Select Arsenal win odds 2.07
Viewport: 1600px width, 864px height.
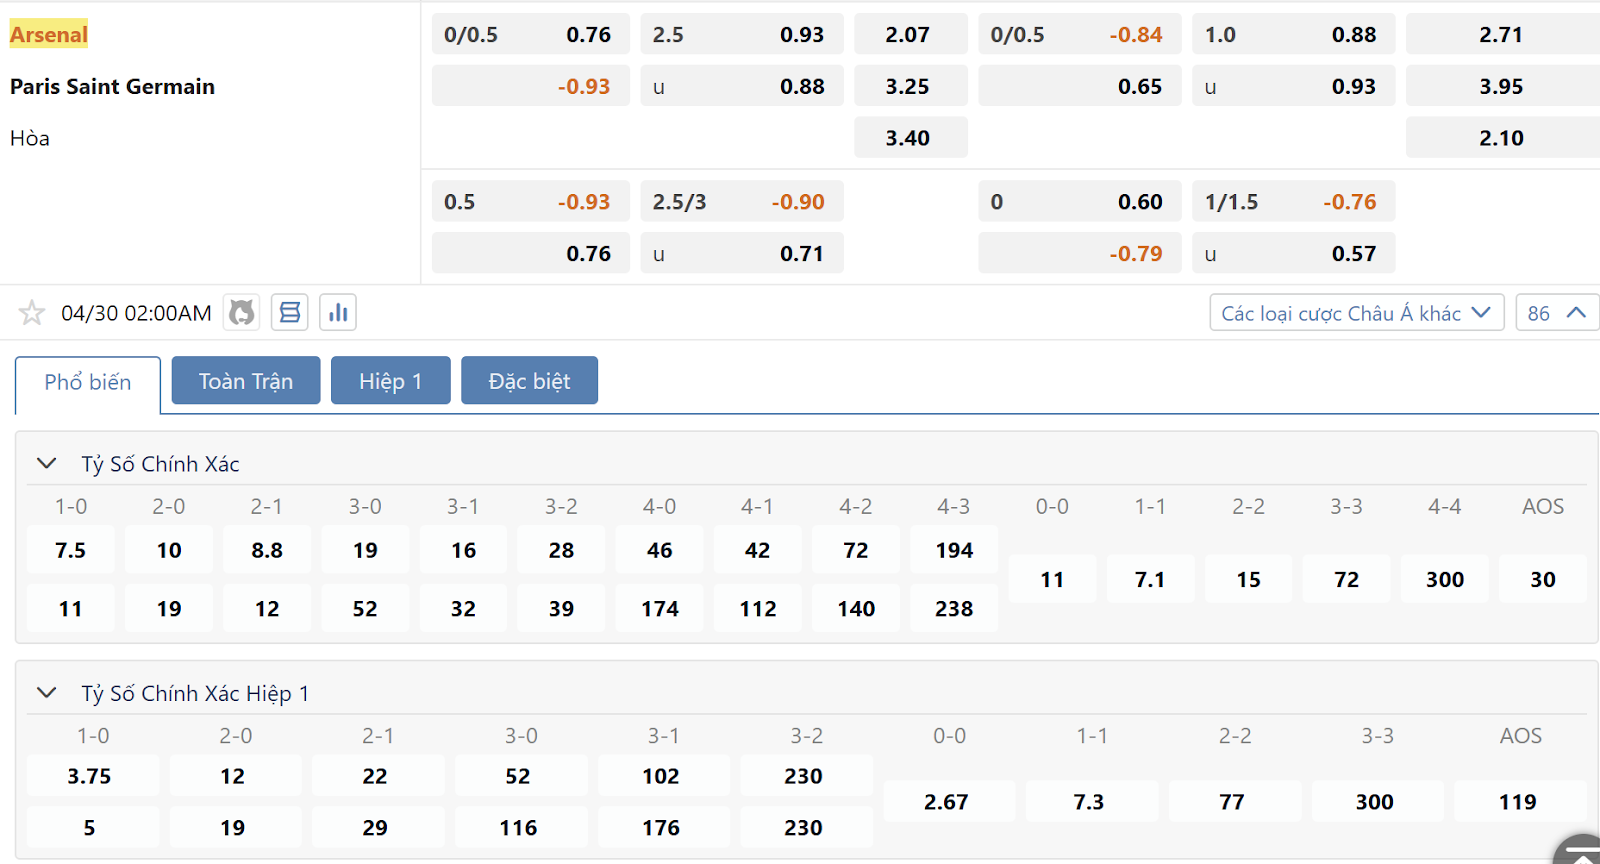[x=911, y=34]
